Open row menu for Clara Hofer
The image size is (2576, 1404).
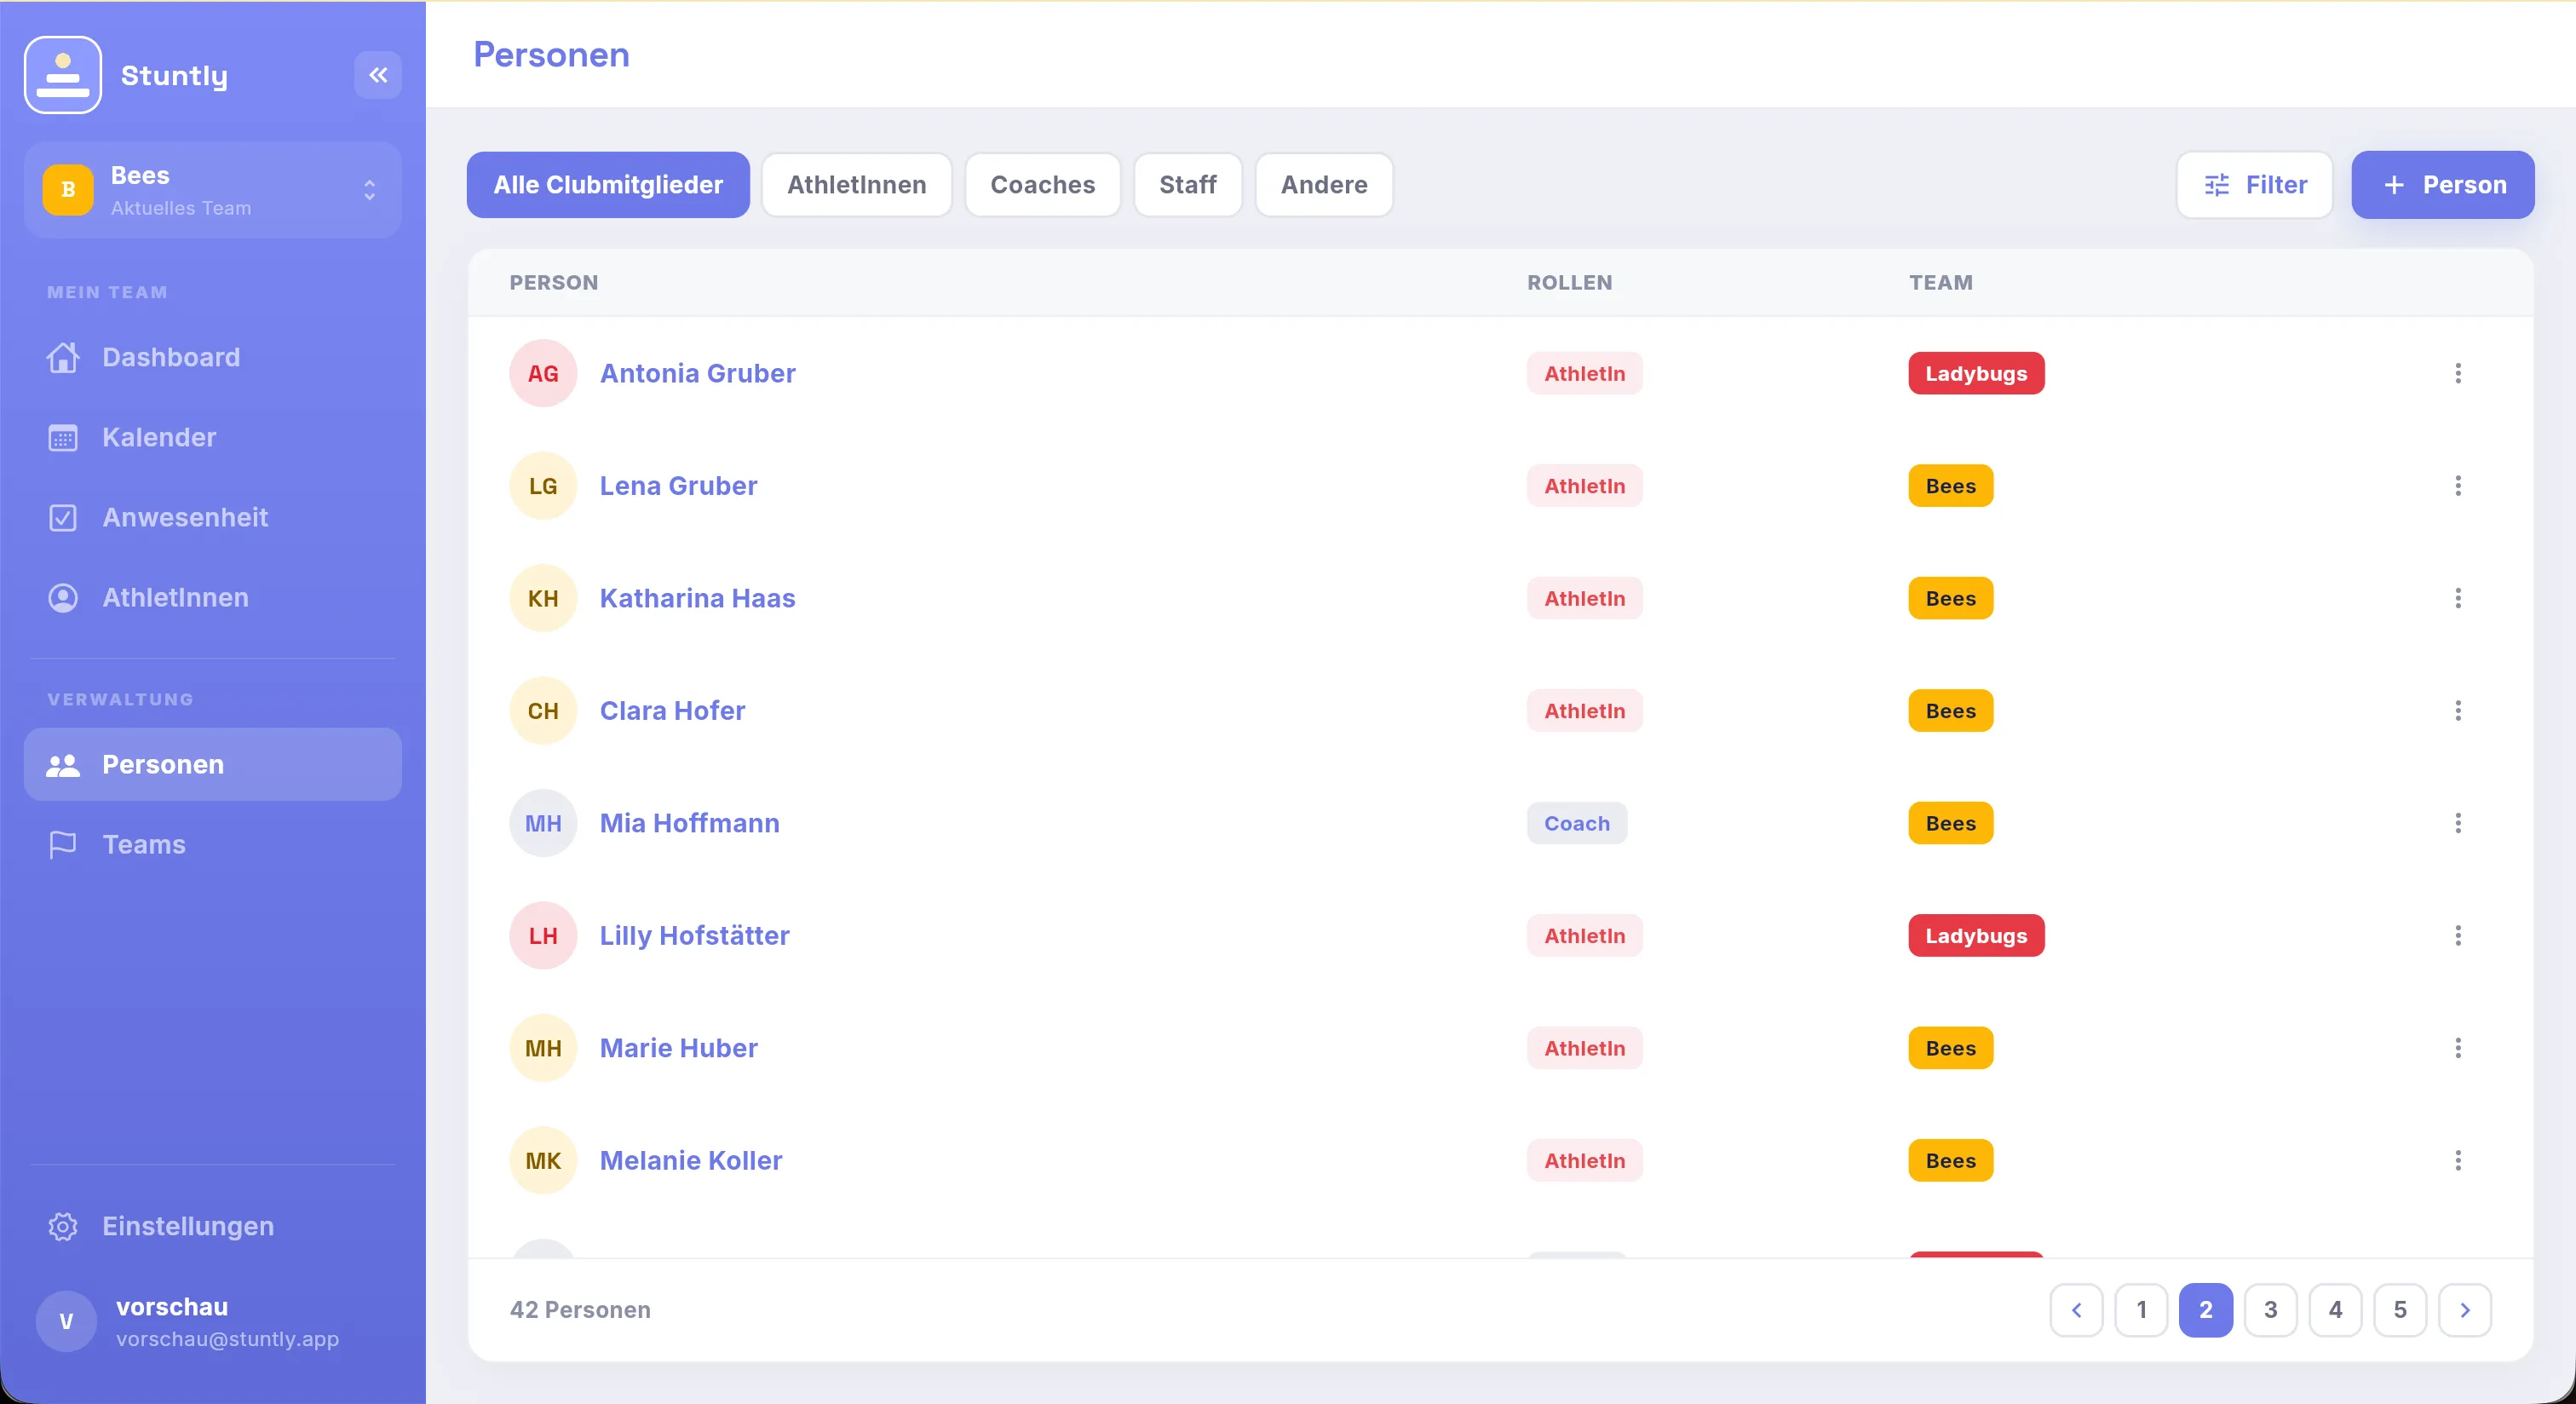point(2458,711)
